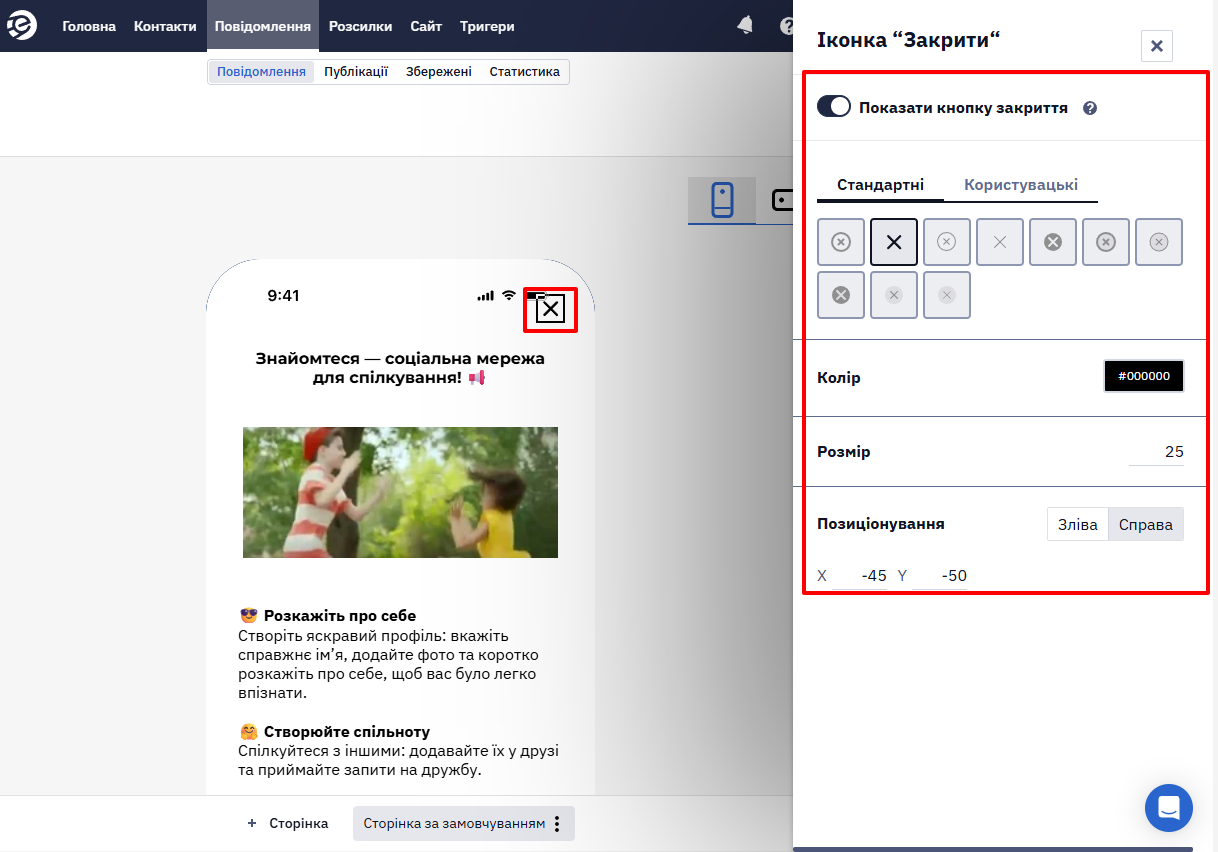Viewport: 1218px width, 852px height.
Task: Open options dots for Сторінка за замовчуванням
Action: coord(558,824)
